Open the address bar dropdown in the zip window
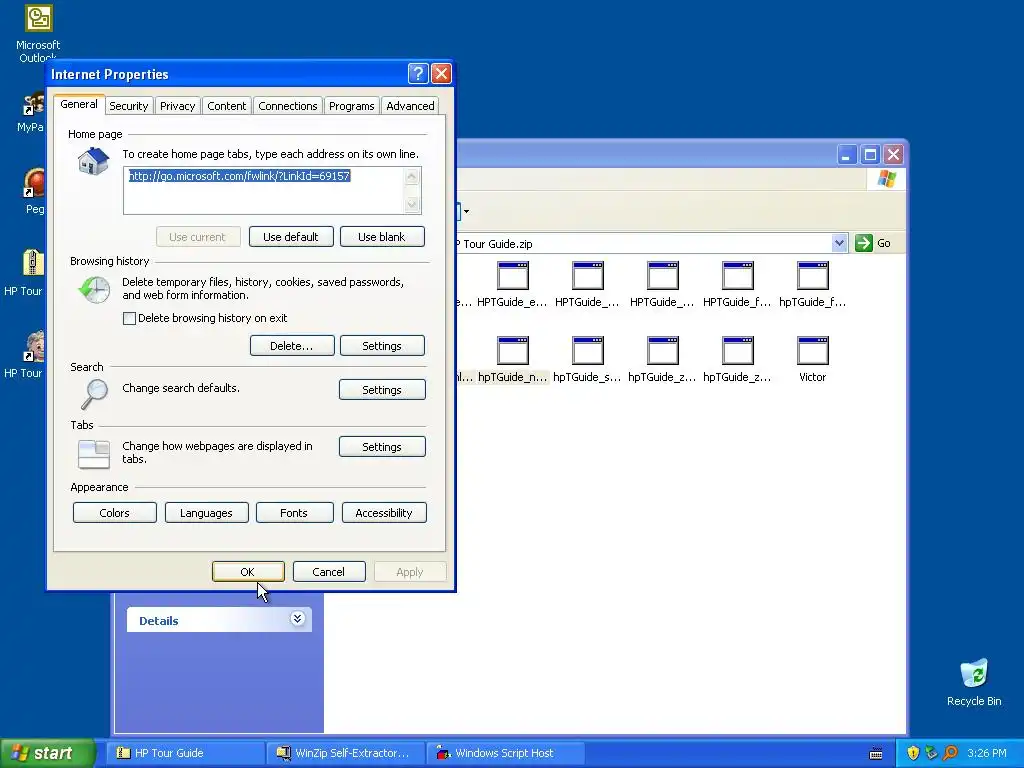 pos(840,243)
